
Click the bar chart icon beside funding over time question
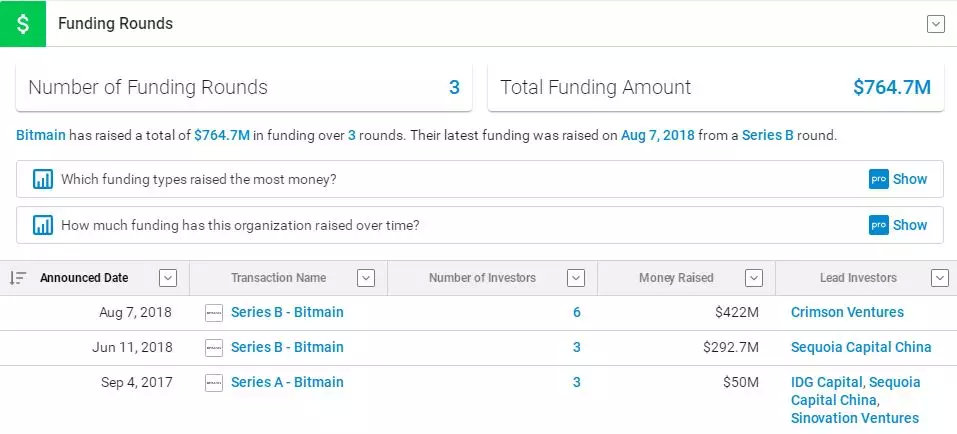(x=43, y=225)
